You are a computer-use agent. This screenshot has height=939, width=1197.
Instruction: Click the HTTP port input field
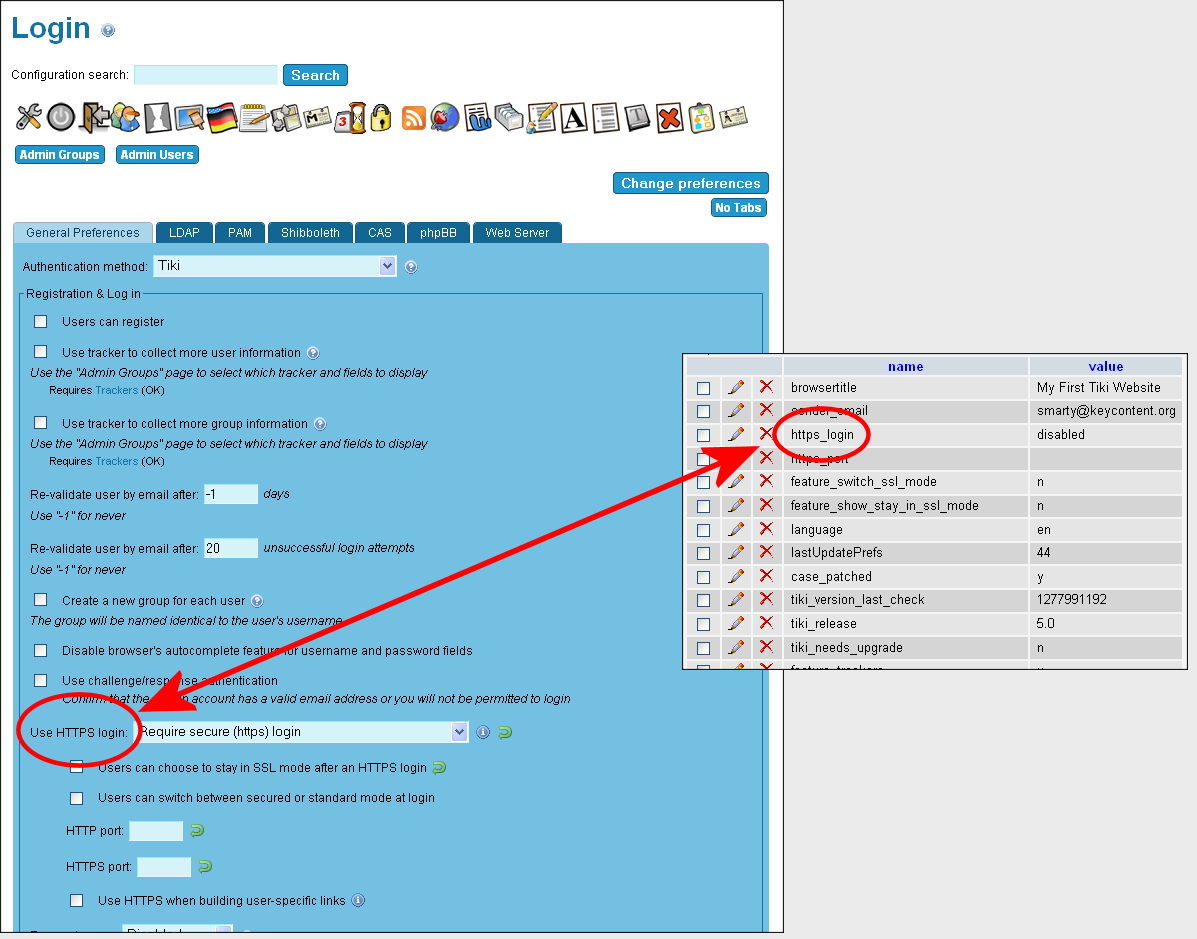point(156,831)
